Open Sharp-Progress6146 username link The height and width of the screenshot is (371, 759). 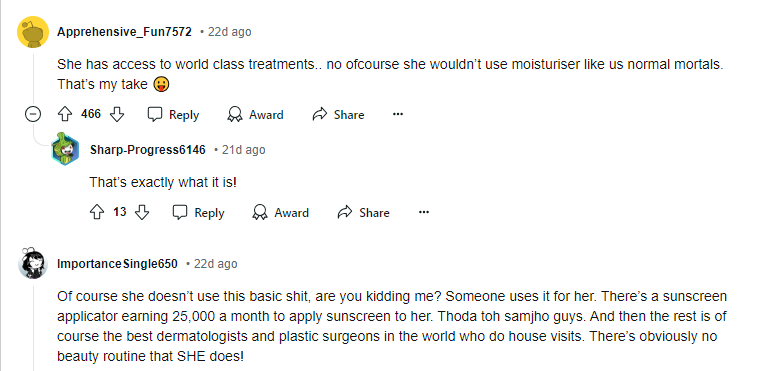(148, 150)
